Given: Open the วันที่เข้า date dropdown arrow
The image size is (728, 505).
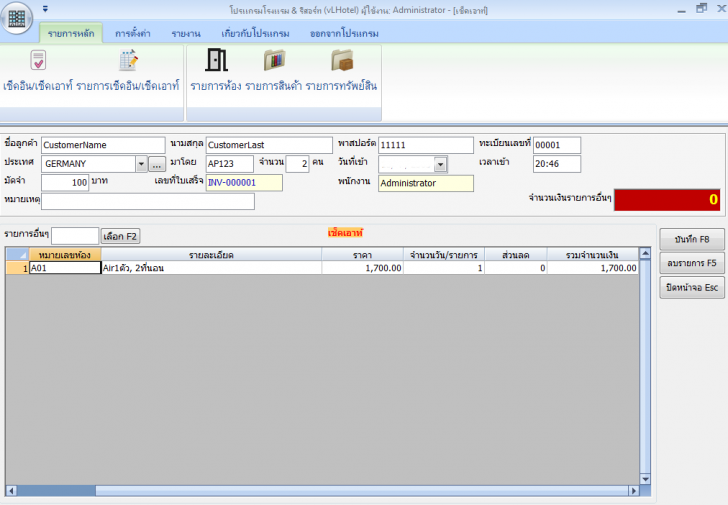Looking at the screenshot, I should click(441, 164).
